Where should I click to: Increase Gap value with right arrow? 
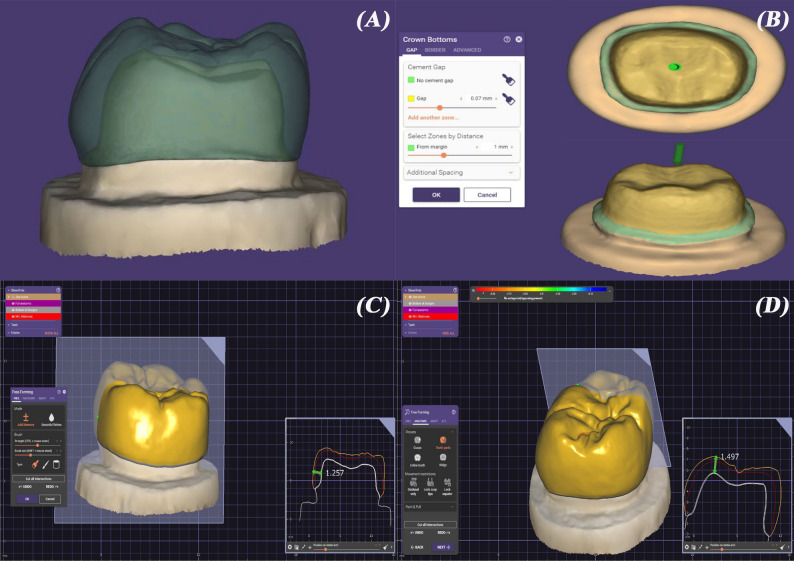click(496, 98)
